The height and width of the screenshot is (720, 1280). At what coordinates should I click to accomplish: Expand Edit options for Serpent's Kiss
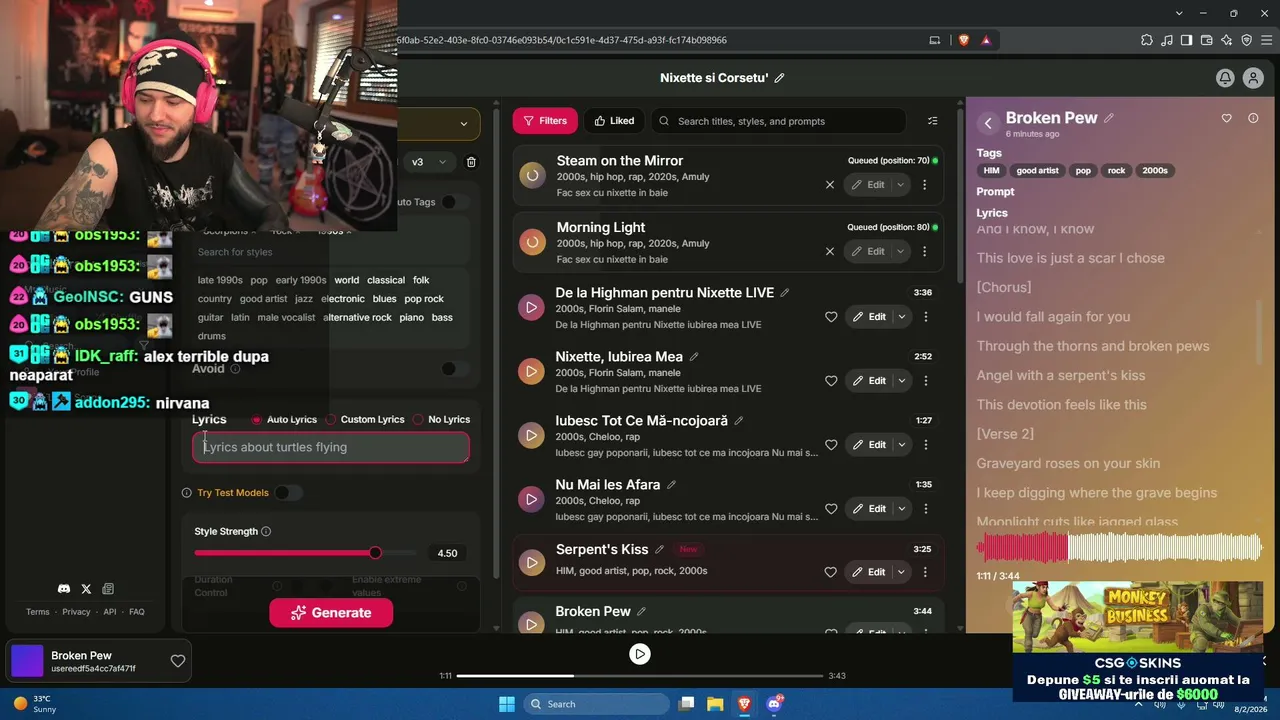[902, 572]
